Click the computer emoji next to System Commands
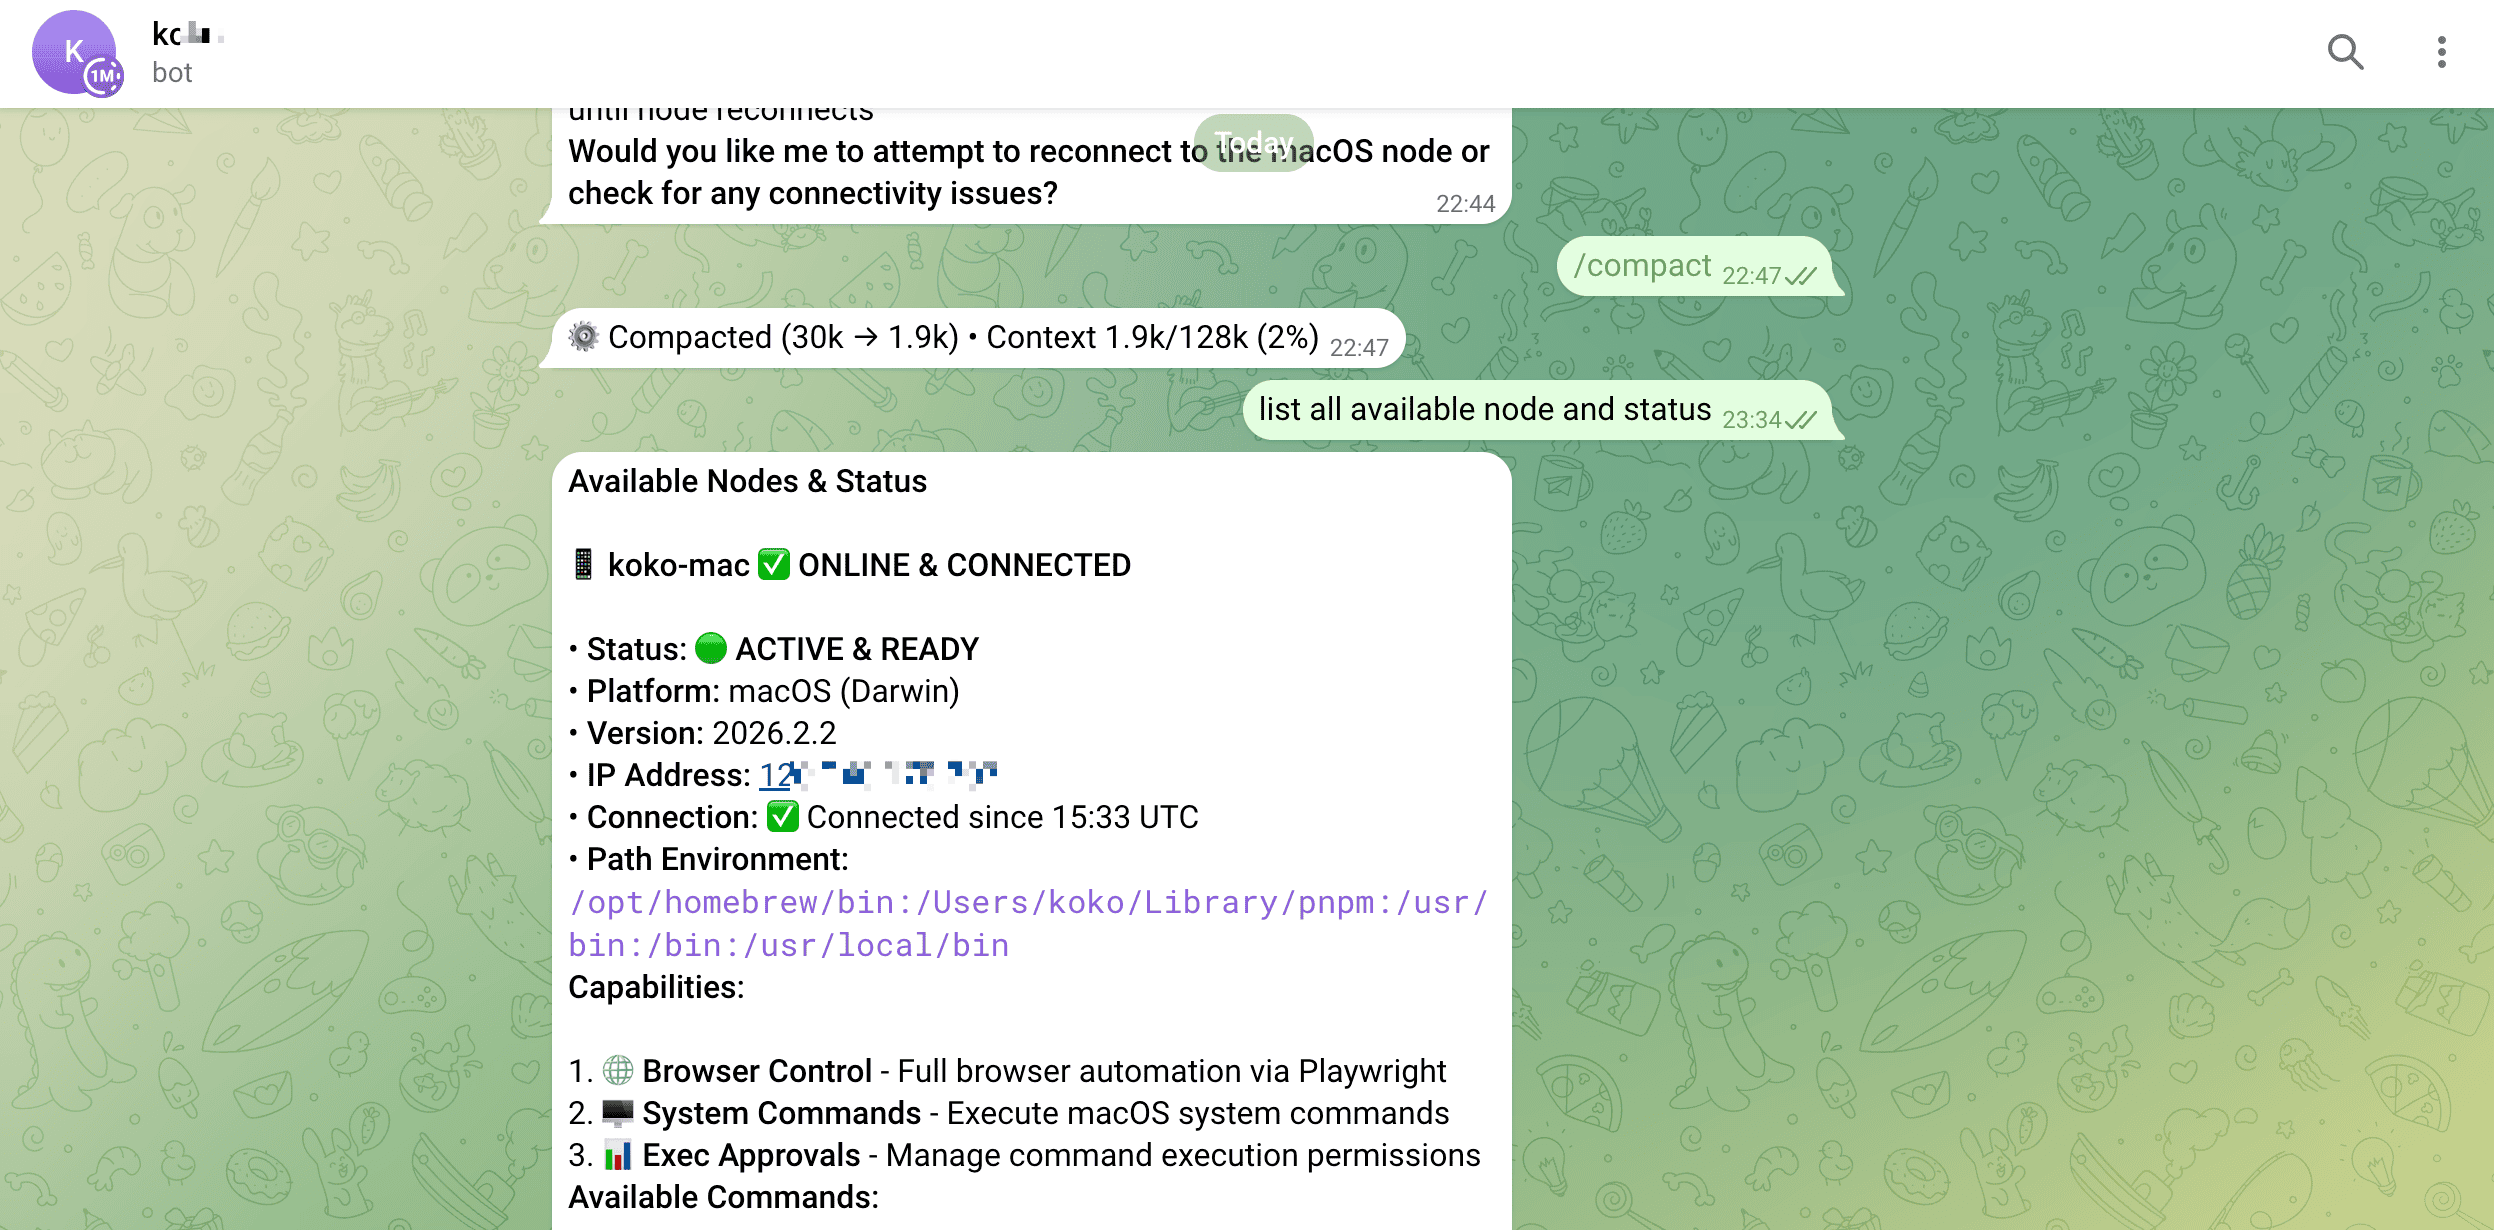Image resolution: width=2494 pixels, height=1230 pixels. click(x=618, y=1112)
